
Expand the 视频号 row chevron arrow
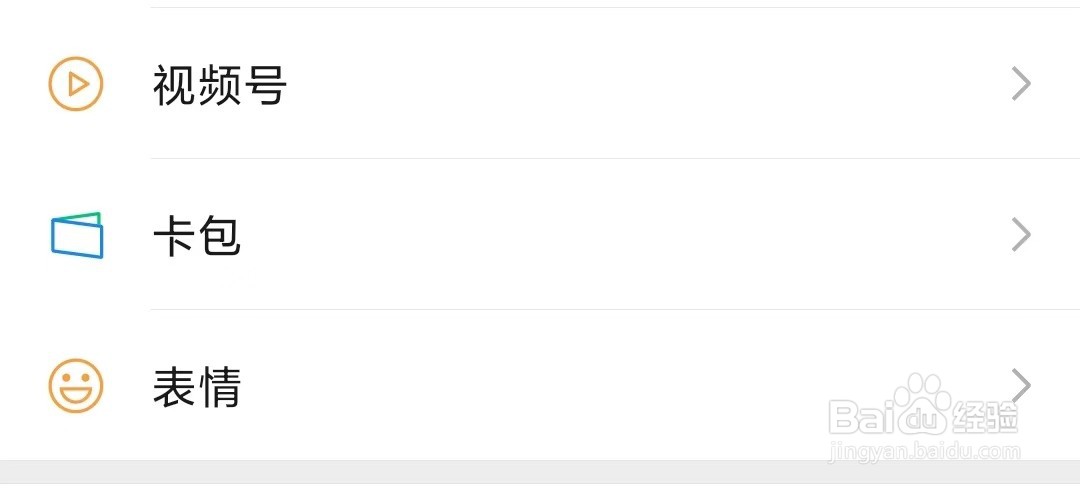point(1021,84)
